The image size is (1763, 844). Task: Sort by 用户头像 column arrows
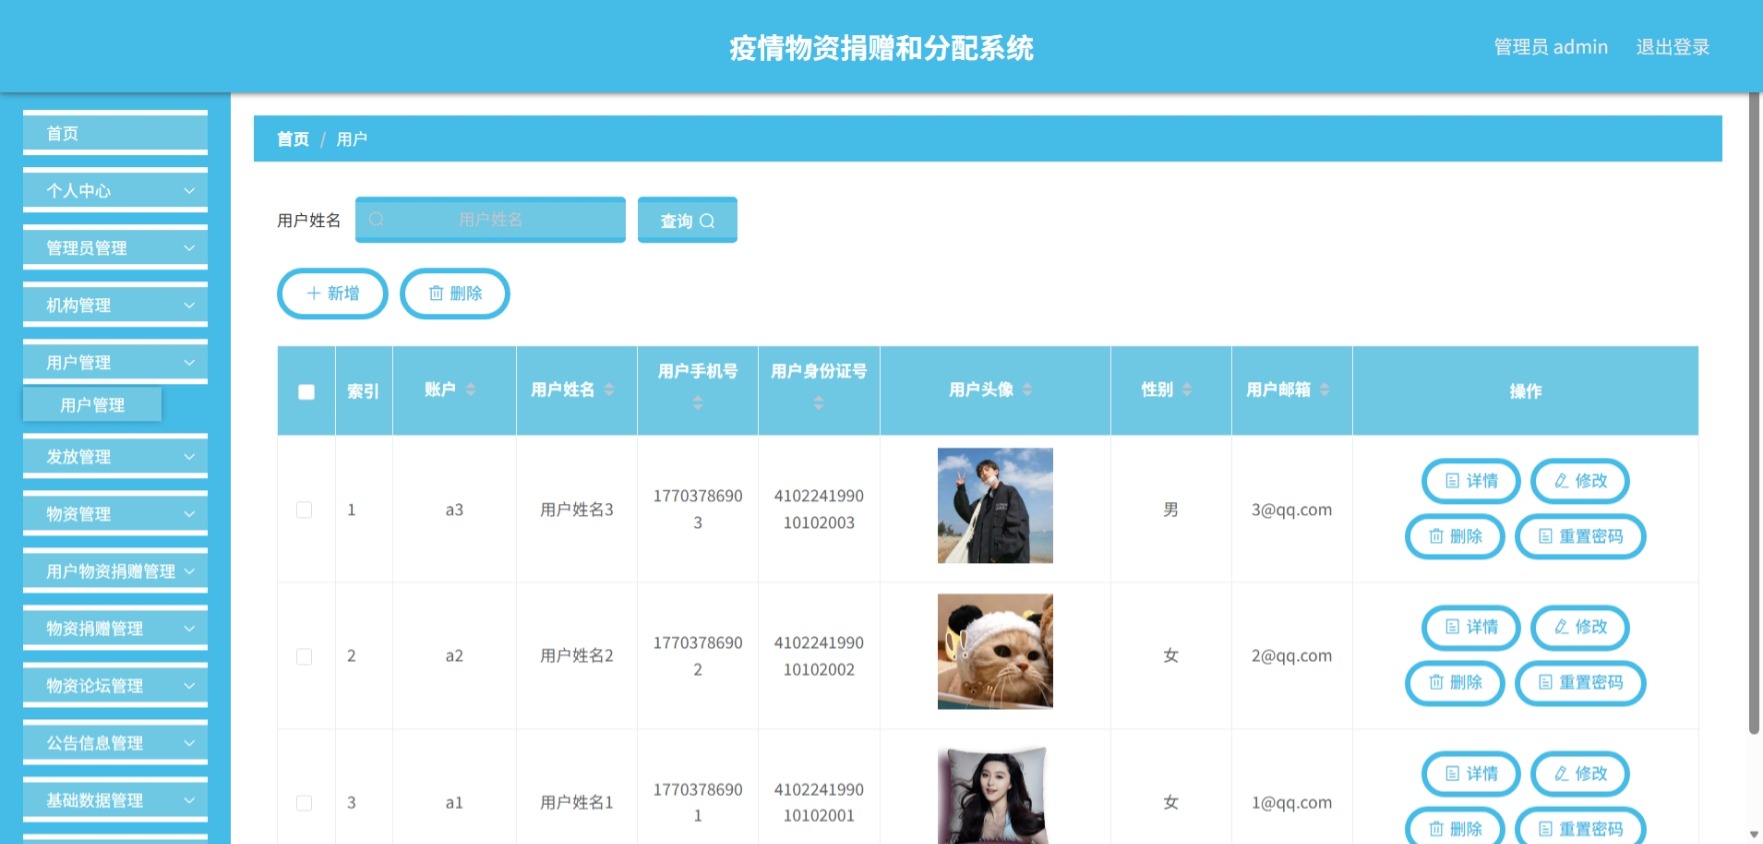1027,390
